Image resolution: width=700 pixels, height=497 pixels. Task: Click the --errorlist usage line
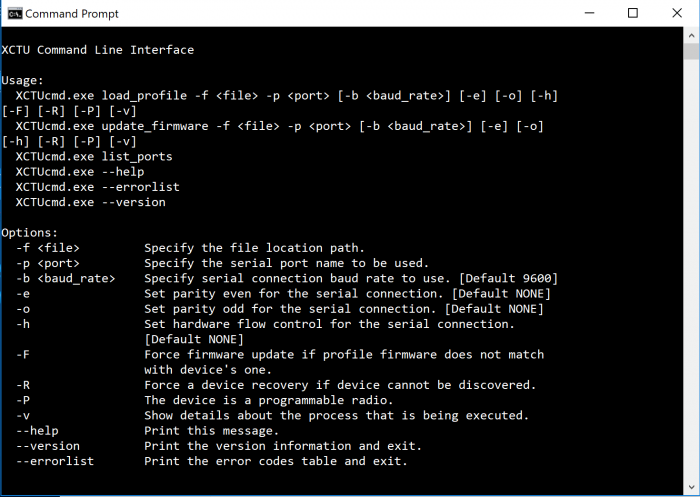(98, 187)
